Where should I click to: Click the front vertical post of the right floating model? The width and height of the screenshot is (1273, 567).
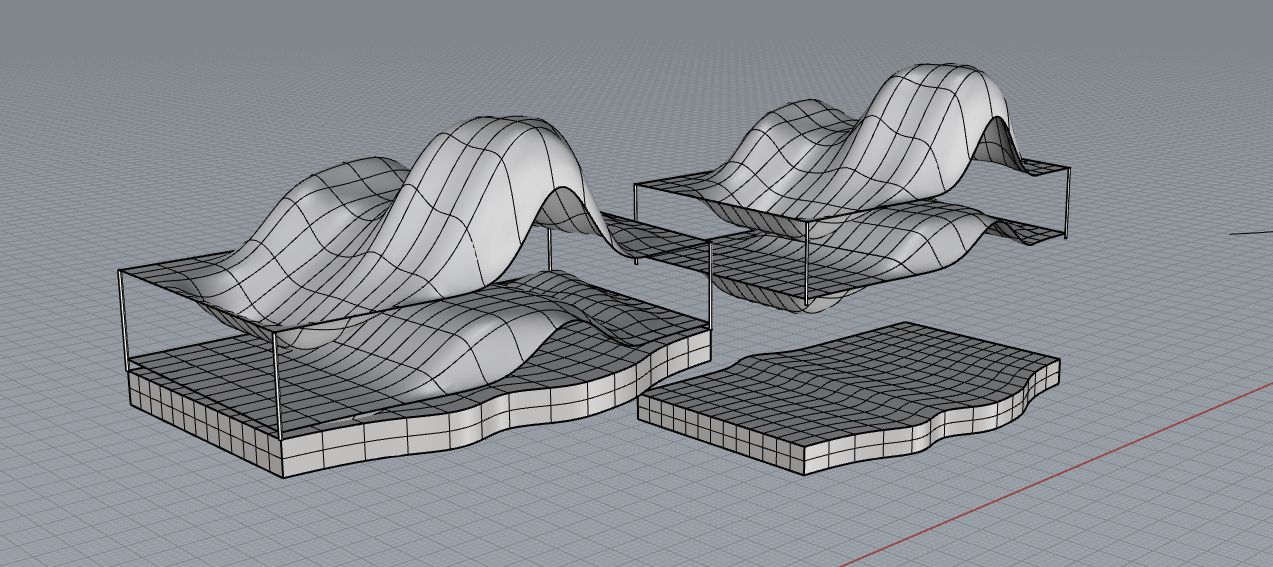806,262
